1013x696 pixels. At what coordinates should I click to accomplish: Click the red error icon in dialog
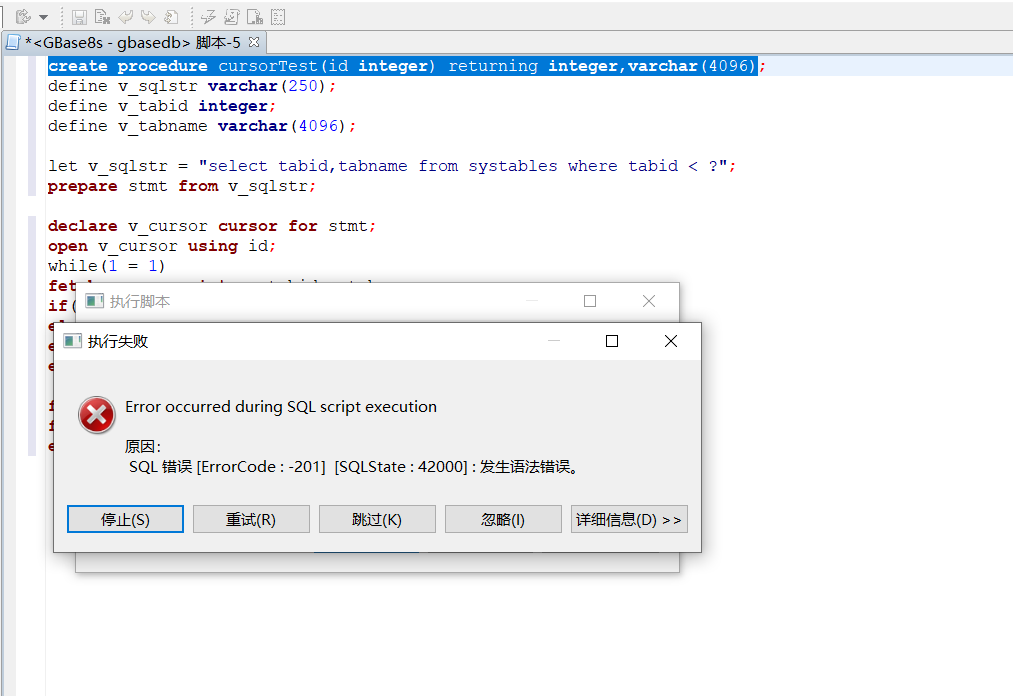(x=97, y=415)
